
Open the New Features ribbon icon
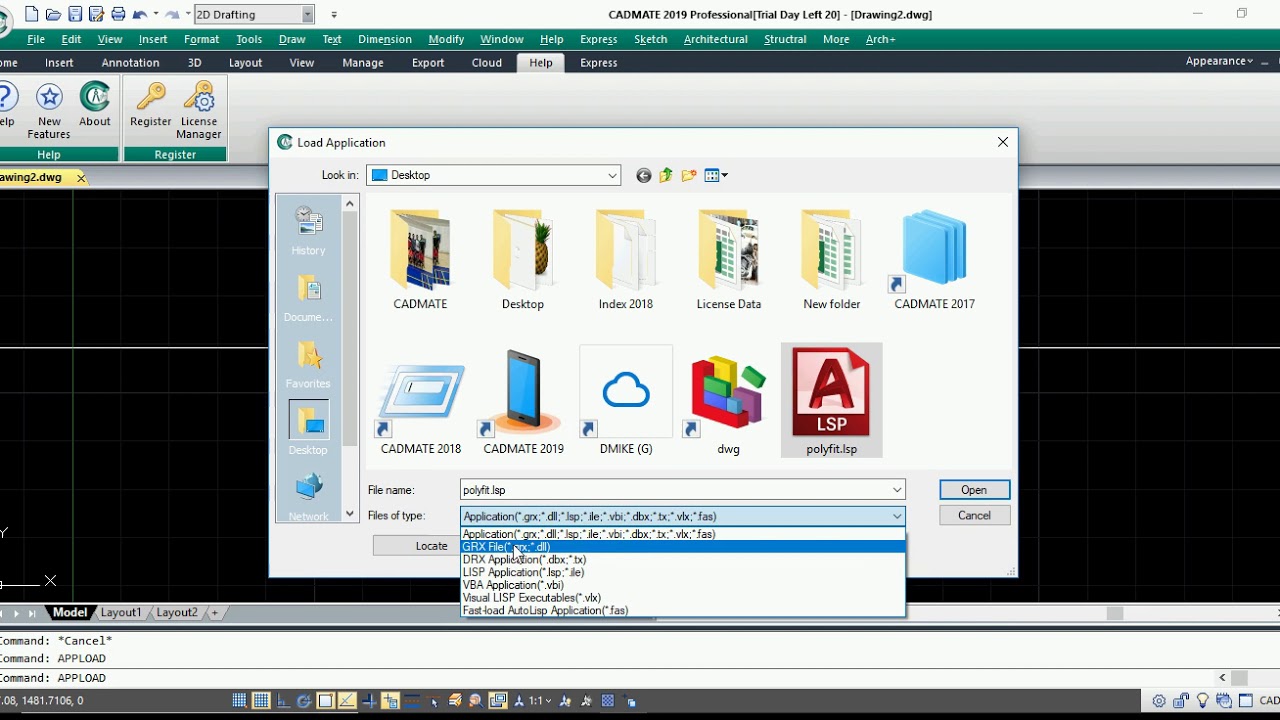pyautogui.click(x=49, y=111)
